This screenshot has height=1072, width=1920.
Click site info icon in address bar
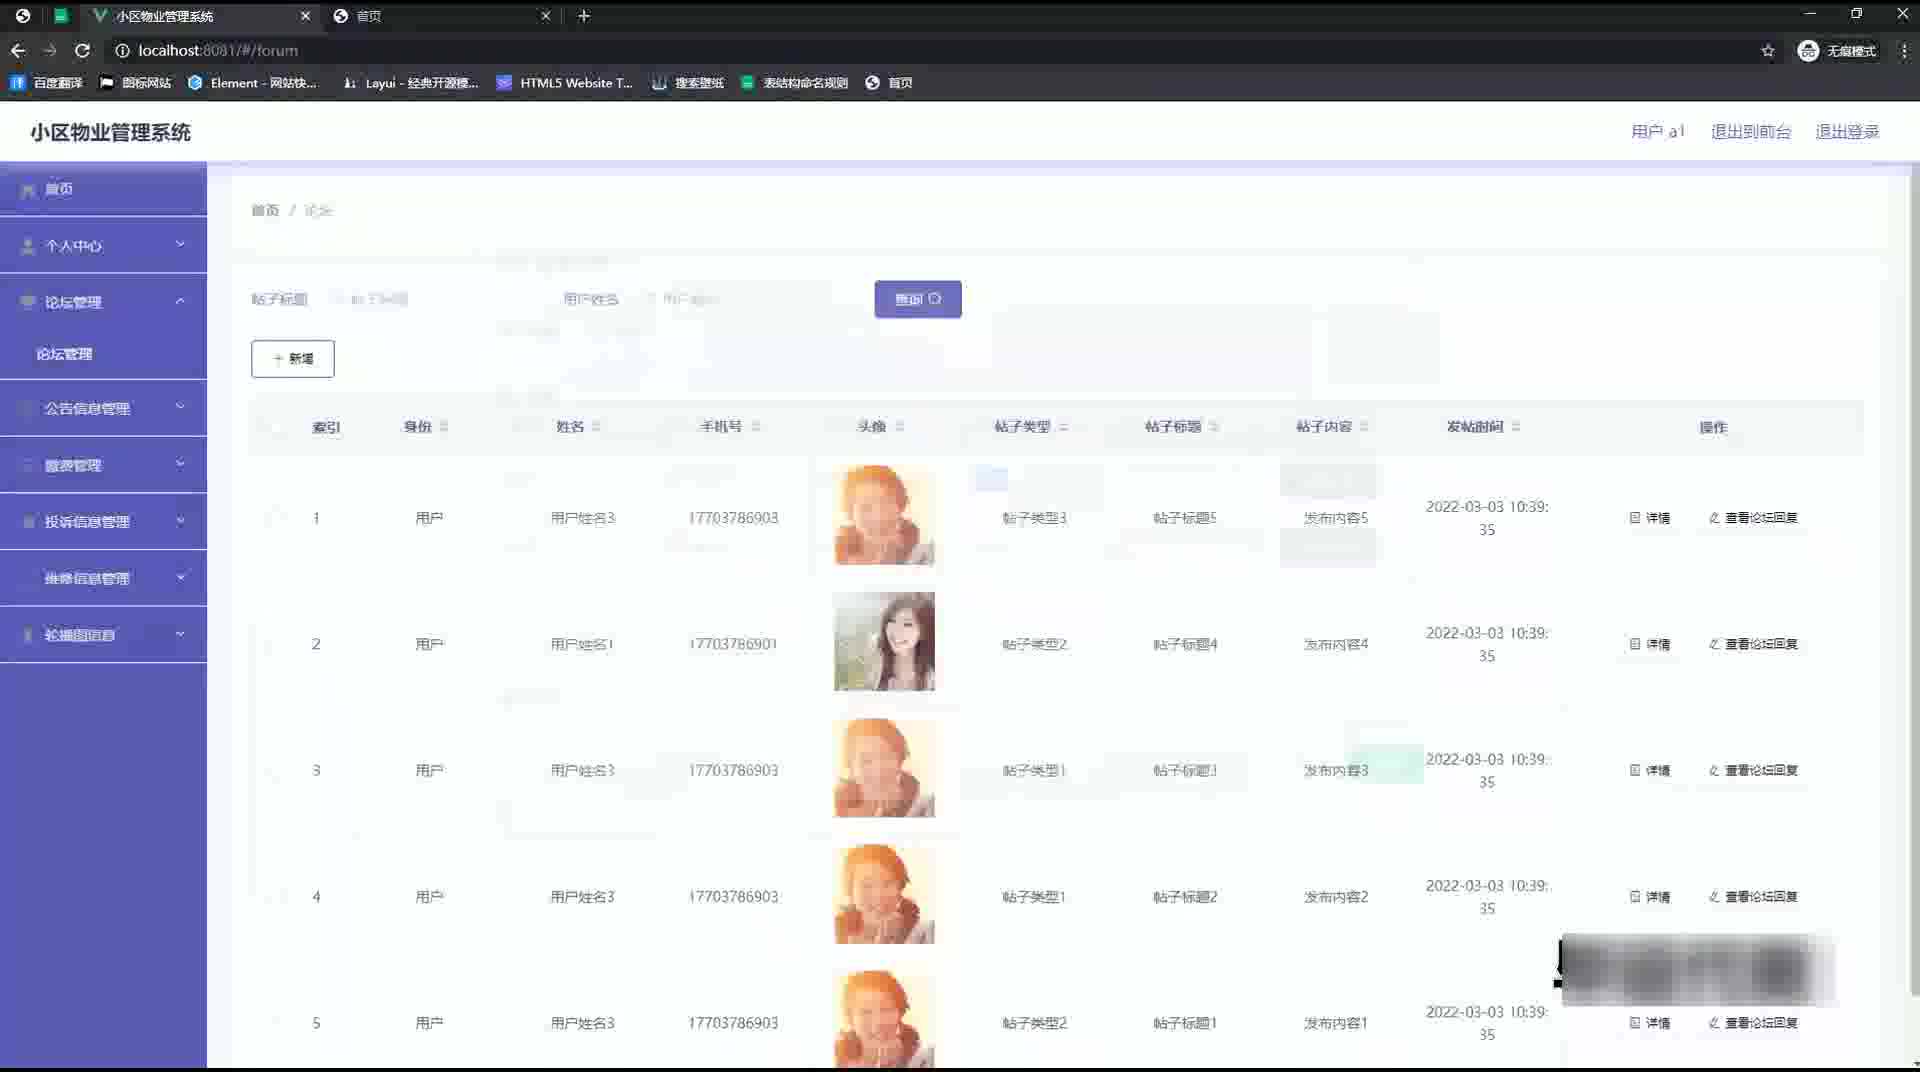pos(122,51)
